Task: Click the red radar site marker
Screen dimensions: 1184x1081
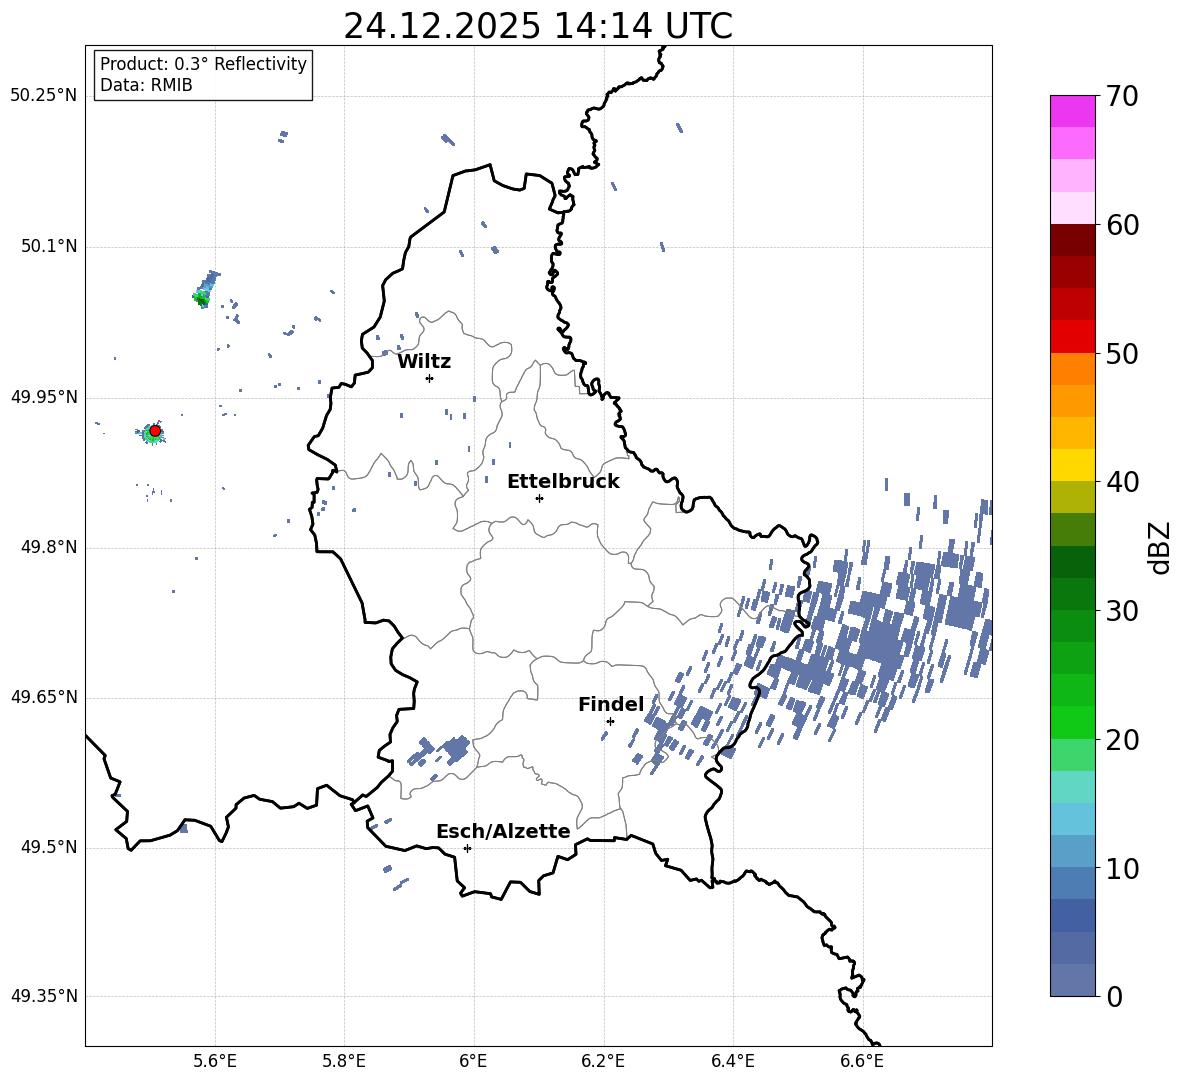Action: click(155, 431)
